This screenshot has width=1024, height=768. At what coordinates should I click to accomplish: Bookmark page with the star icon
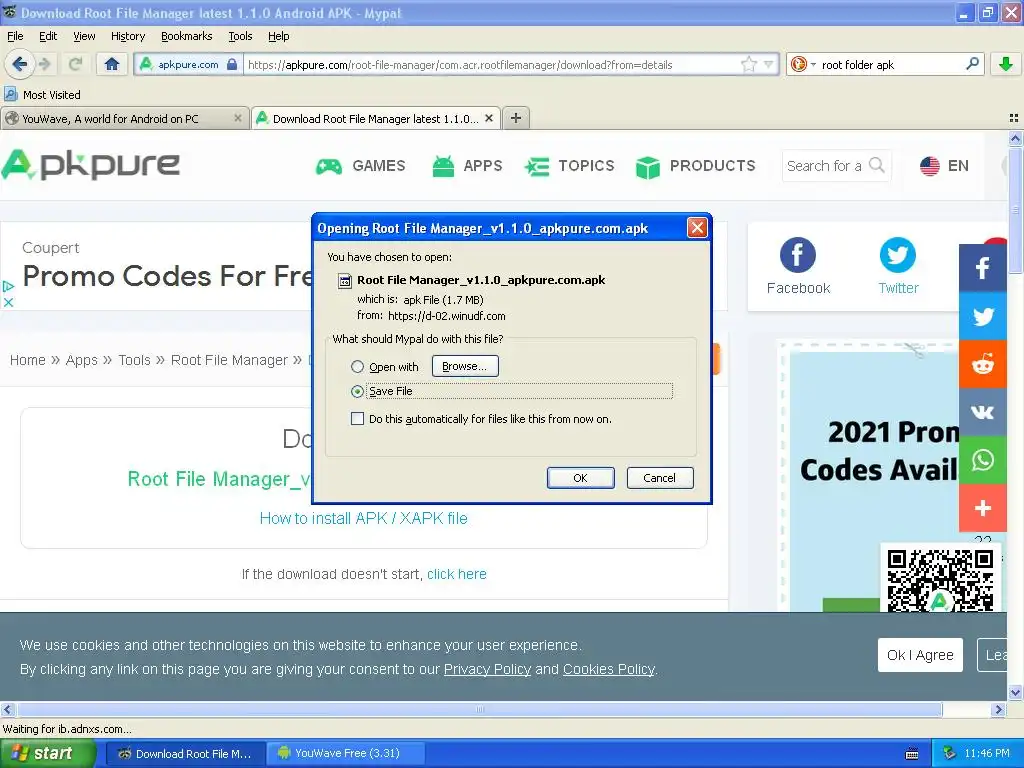[748, 64]
